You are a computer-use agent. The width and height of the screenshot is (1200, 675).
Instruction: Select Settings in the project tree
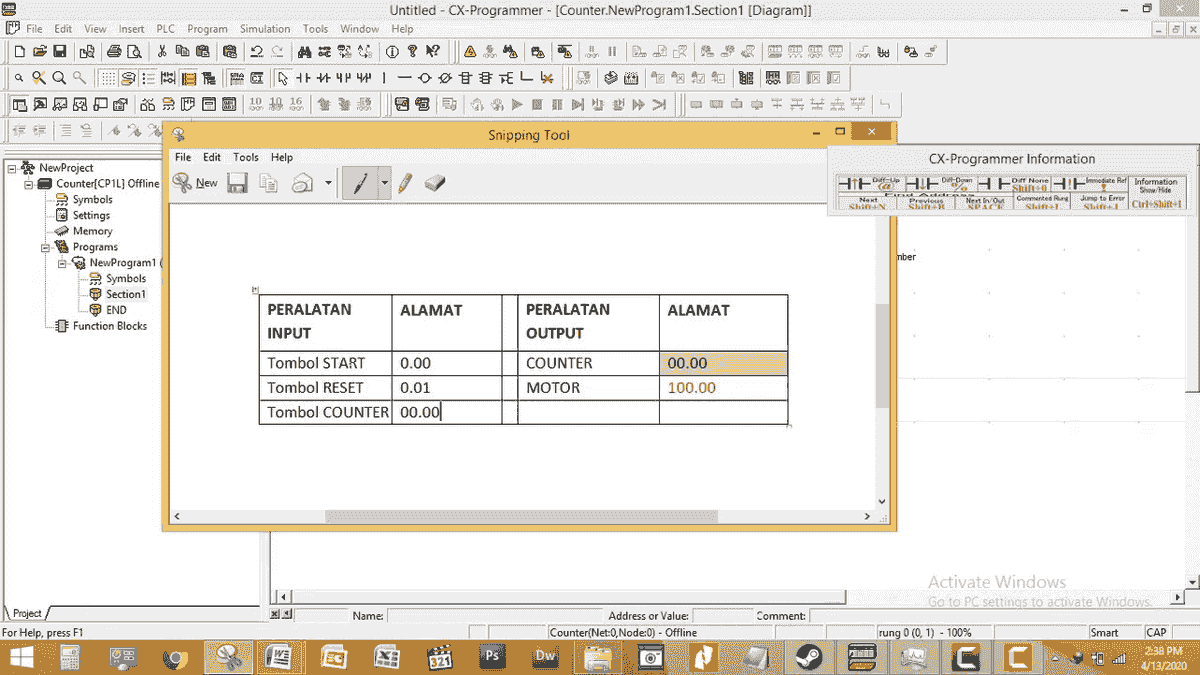point(91,216)
